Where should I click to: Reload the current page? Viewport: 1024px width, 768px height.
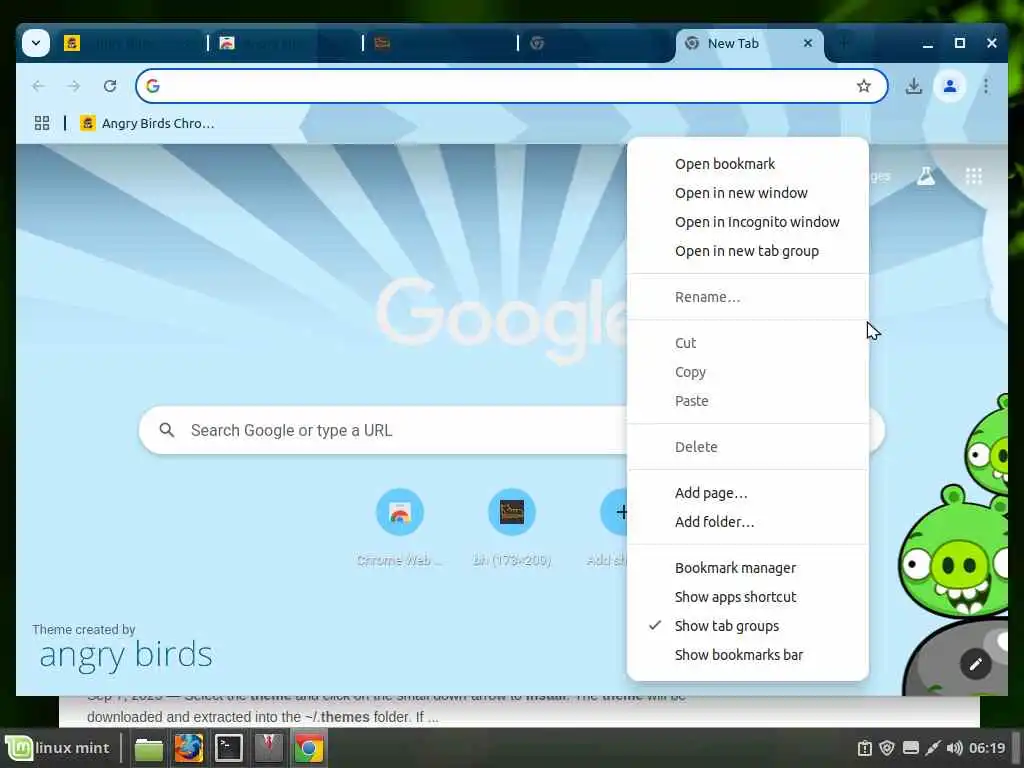110,86
